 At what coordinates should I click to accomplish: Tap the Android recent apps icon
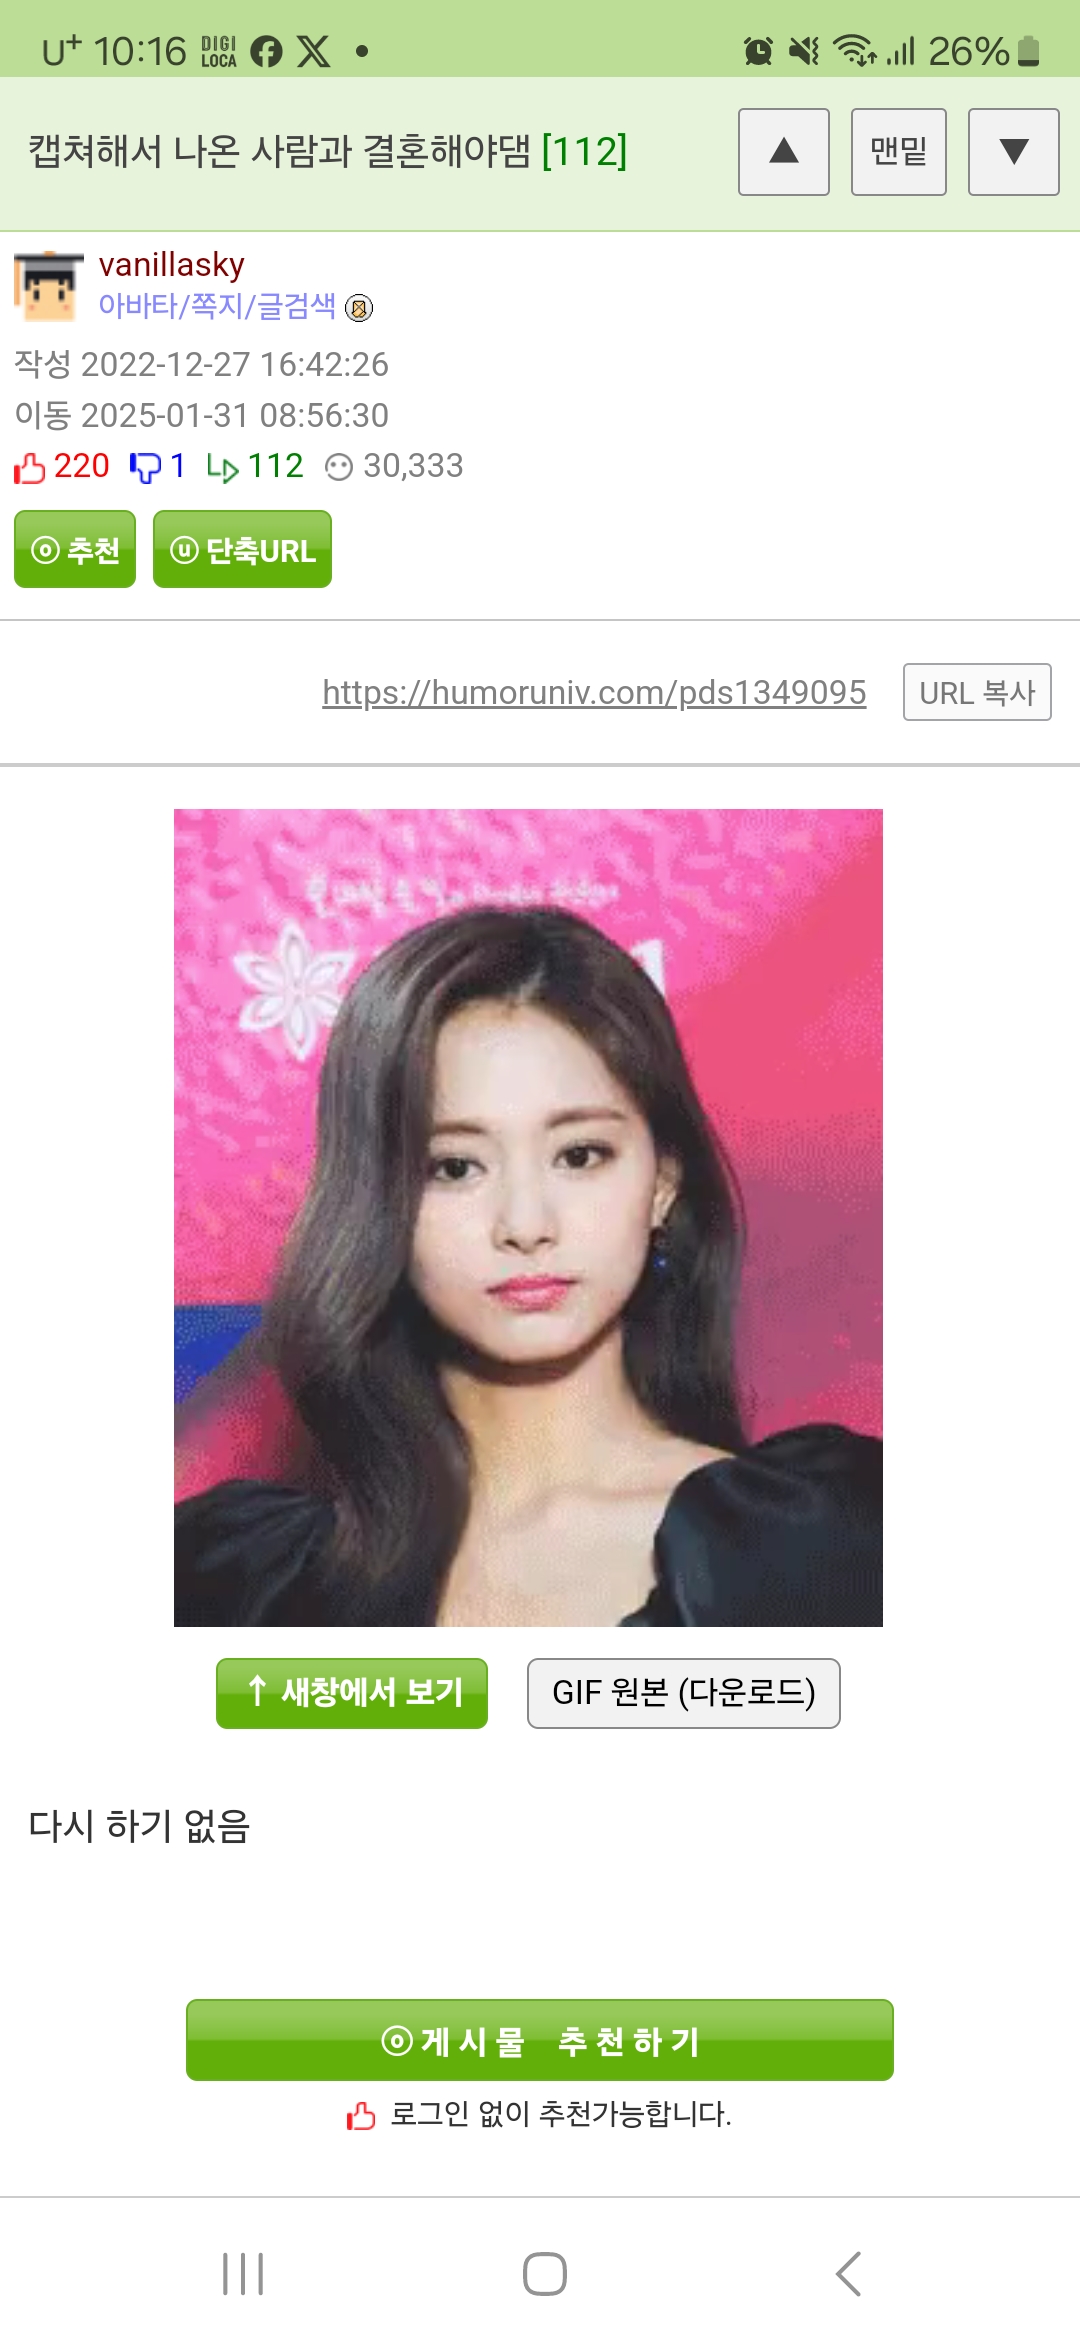coord(243,2274)
